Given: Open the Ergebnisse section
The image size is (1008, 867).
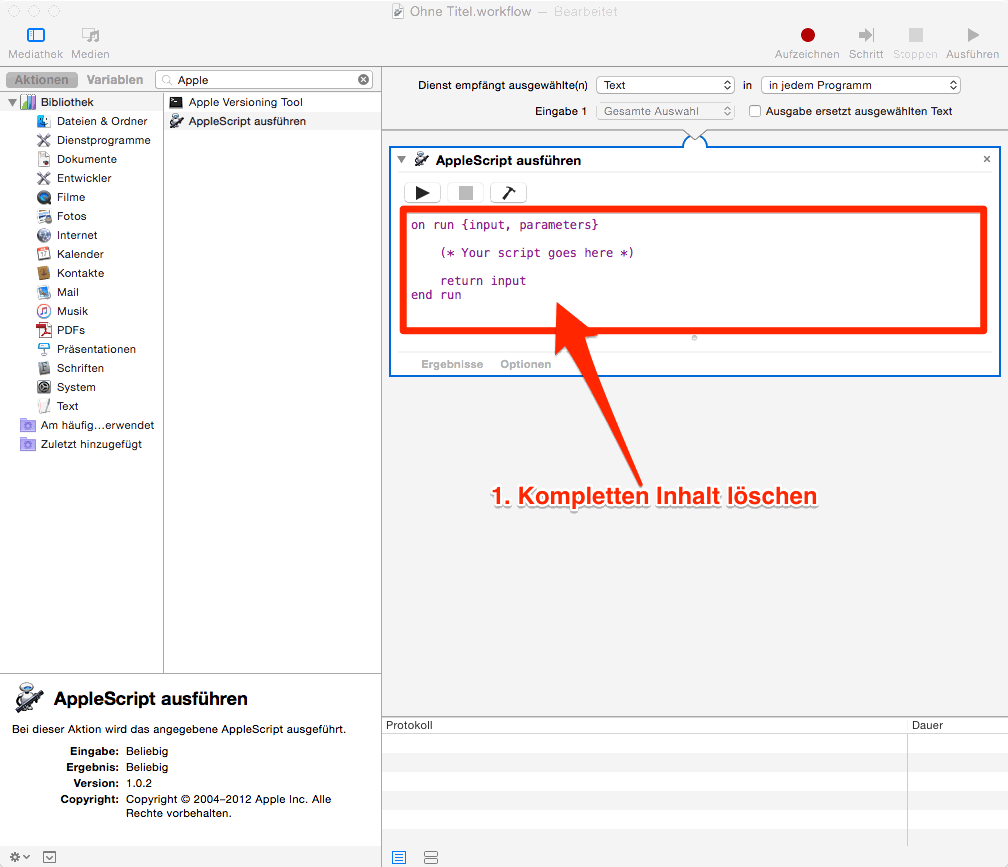Looking at the screenshot, I should (452, 364).
